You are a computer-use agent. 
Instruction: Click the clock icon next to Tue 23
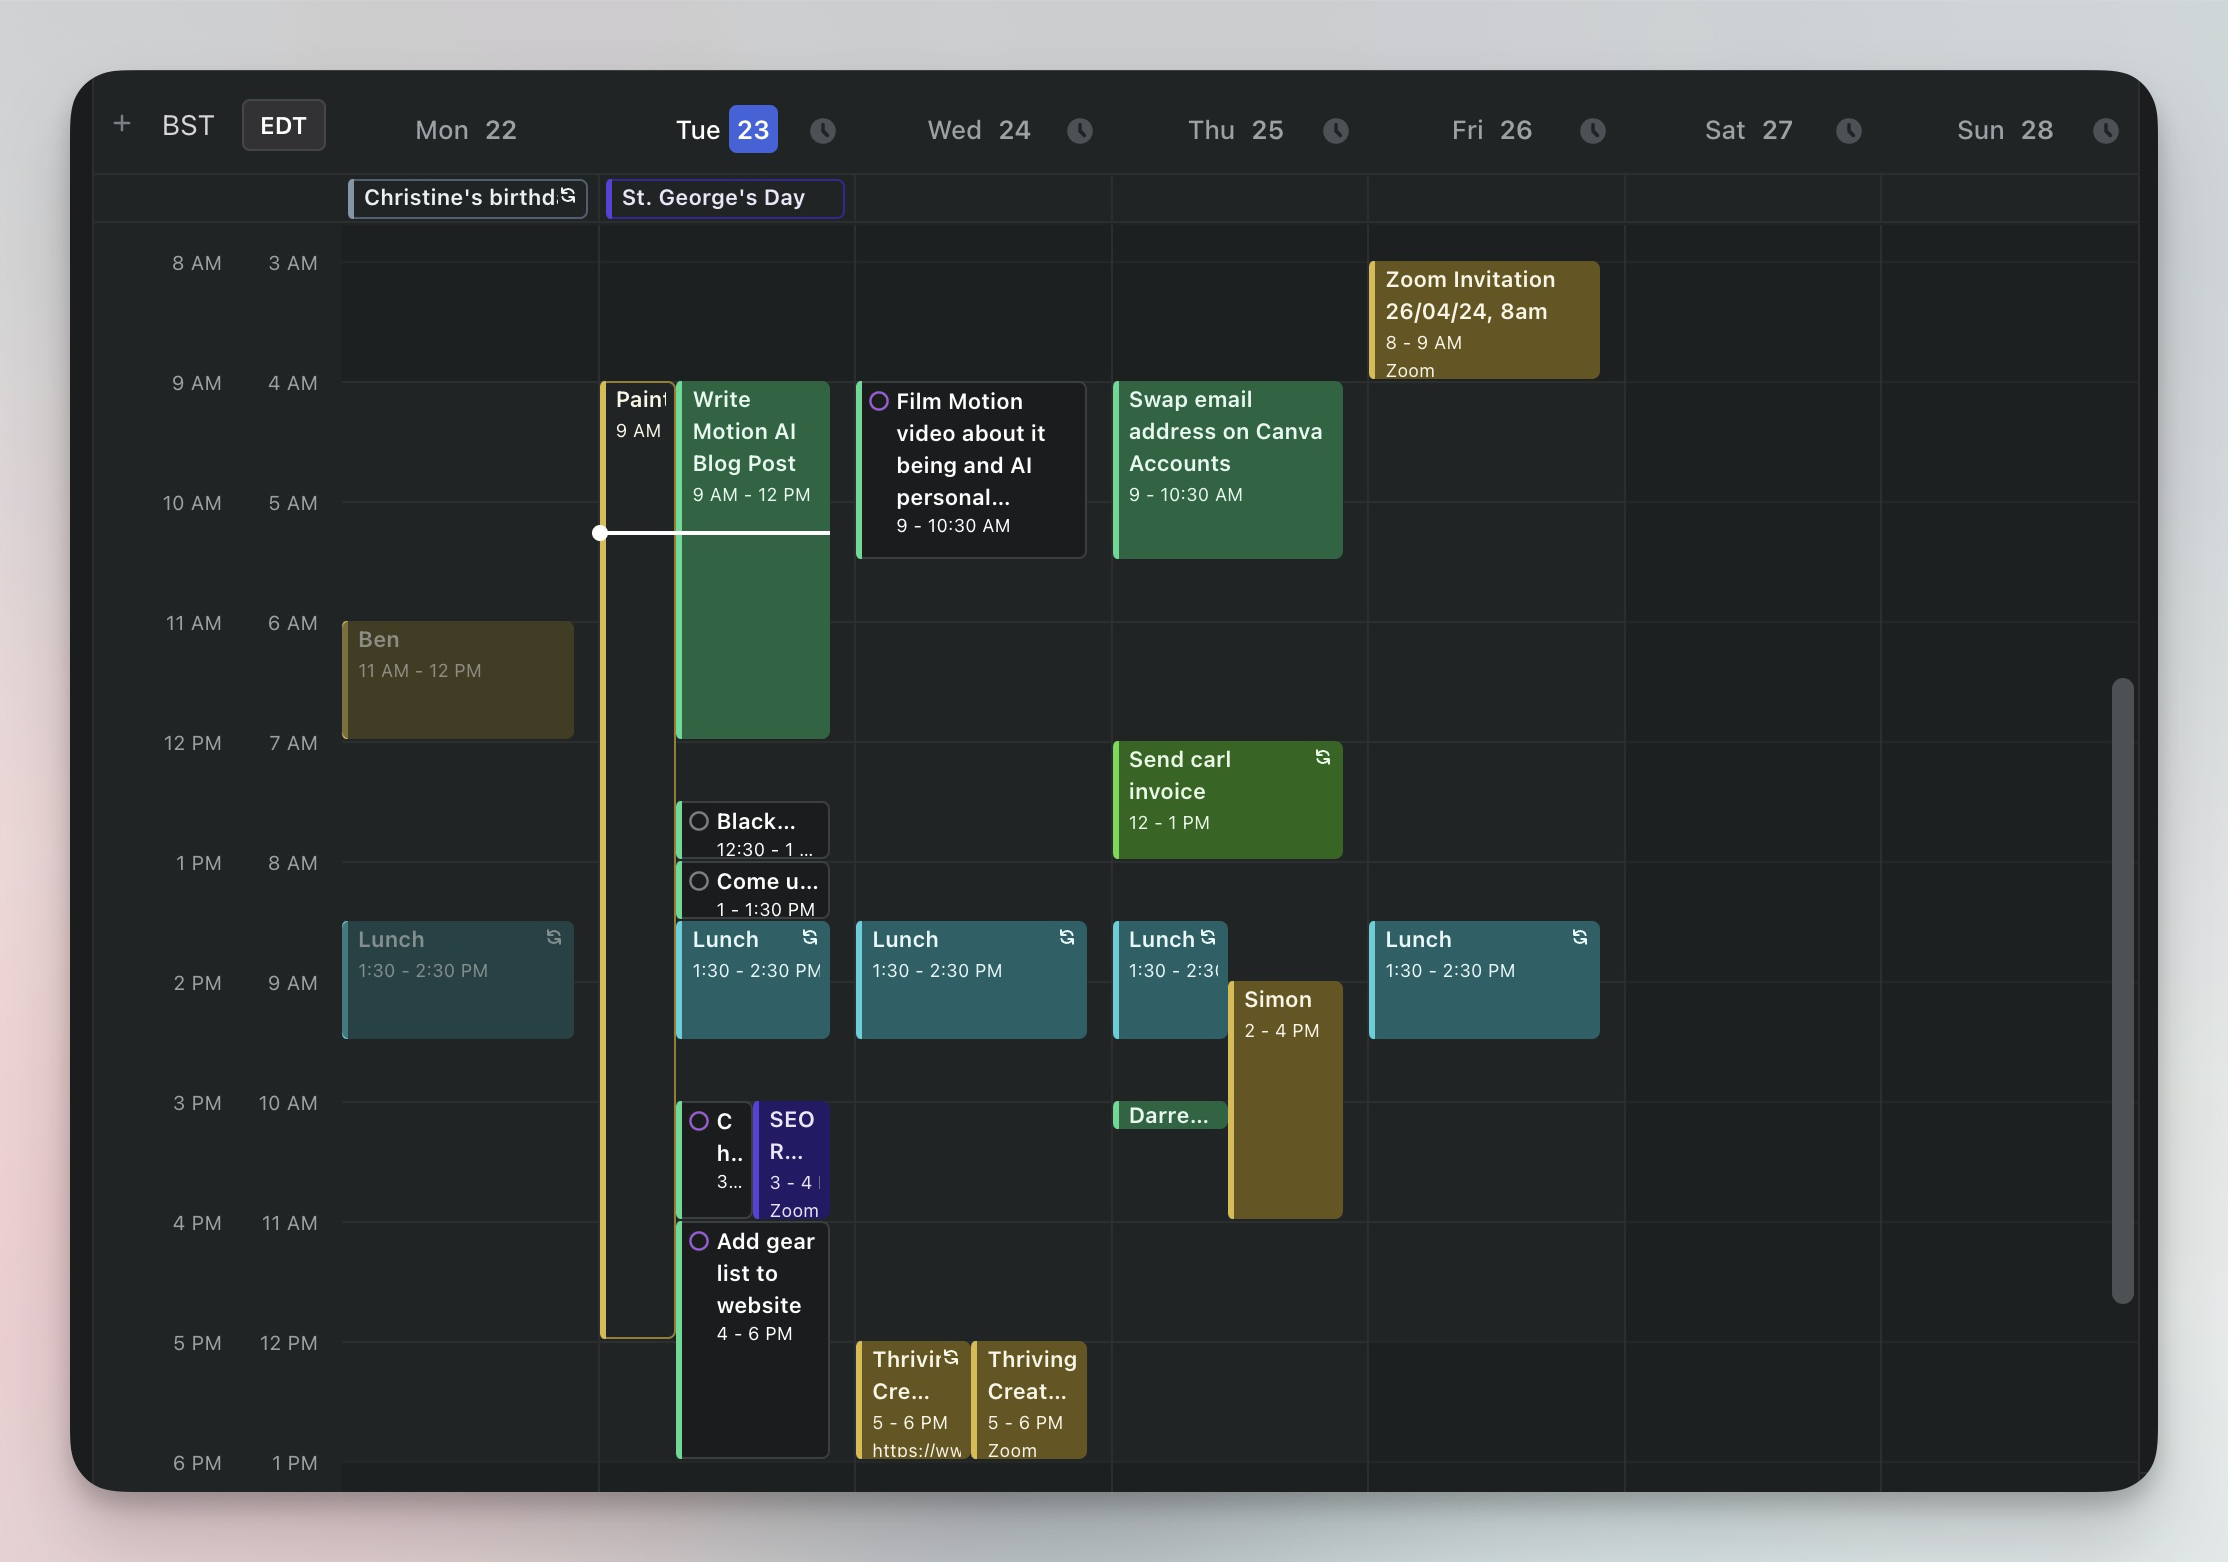click(x=823, y=130)
